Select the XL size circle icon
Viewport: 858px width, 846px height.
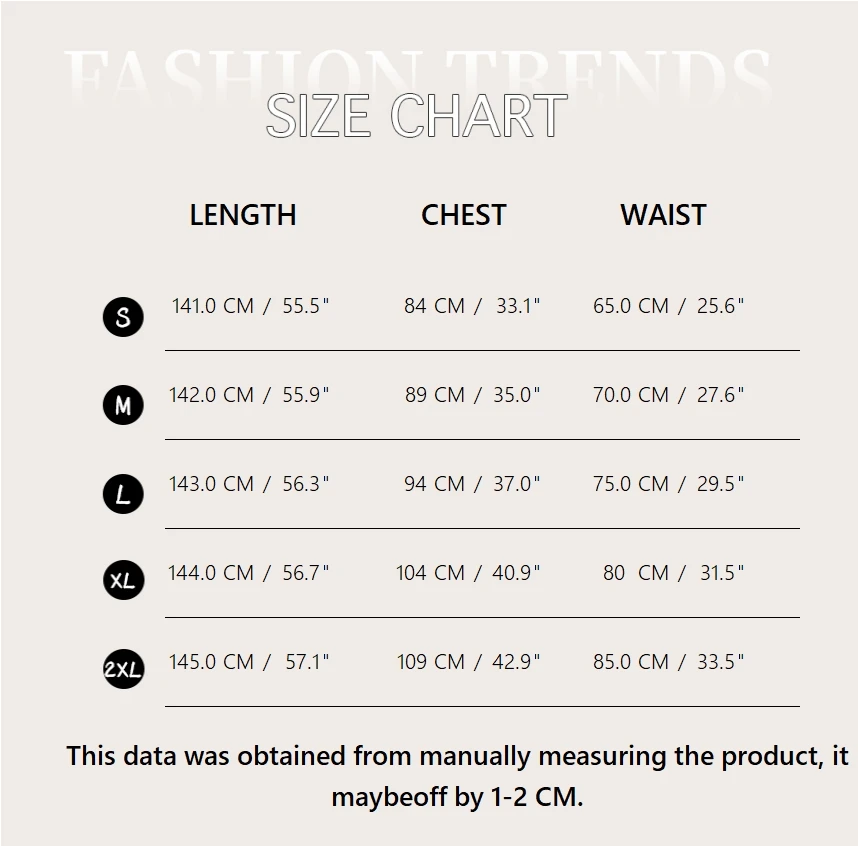tap(123, 580)
